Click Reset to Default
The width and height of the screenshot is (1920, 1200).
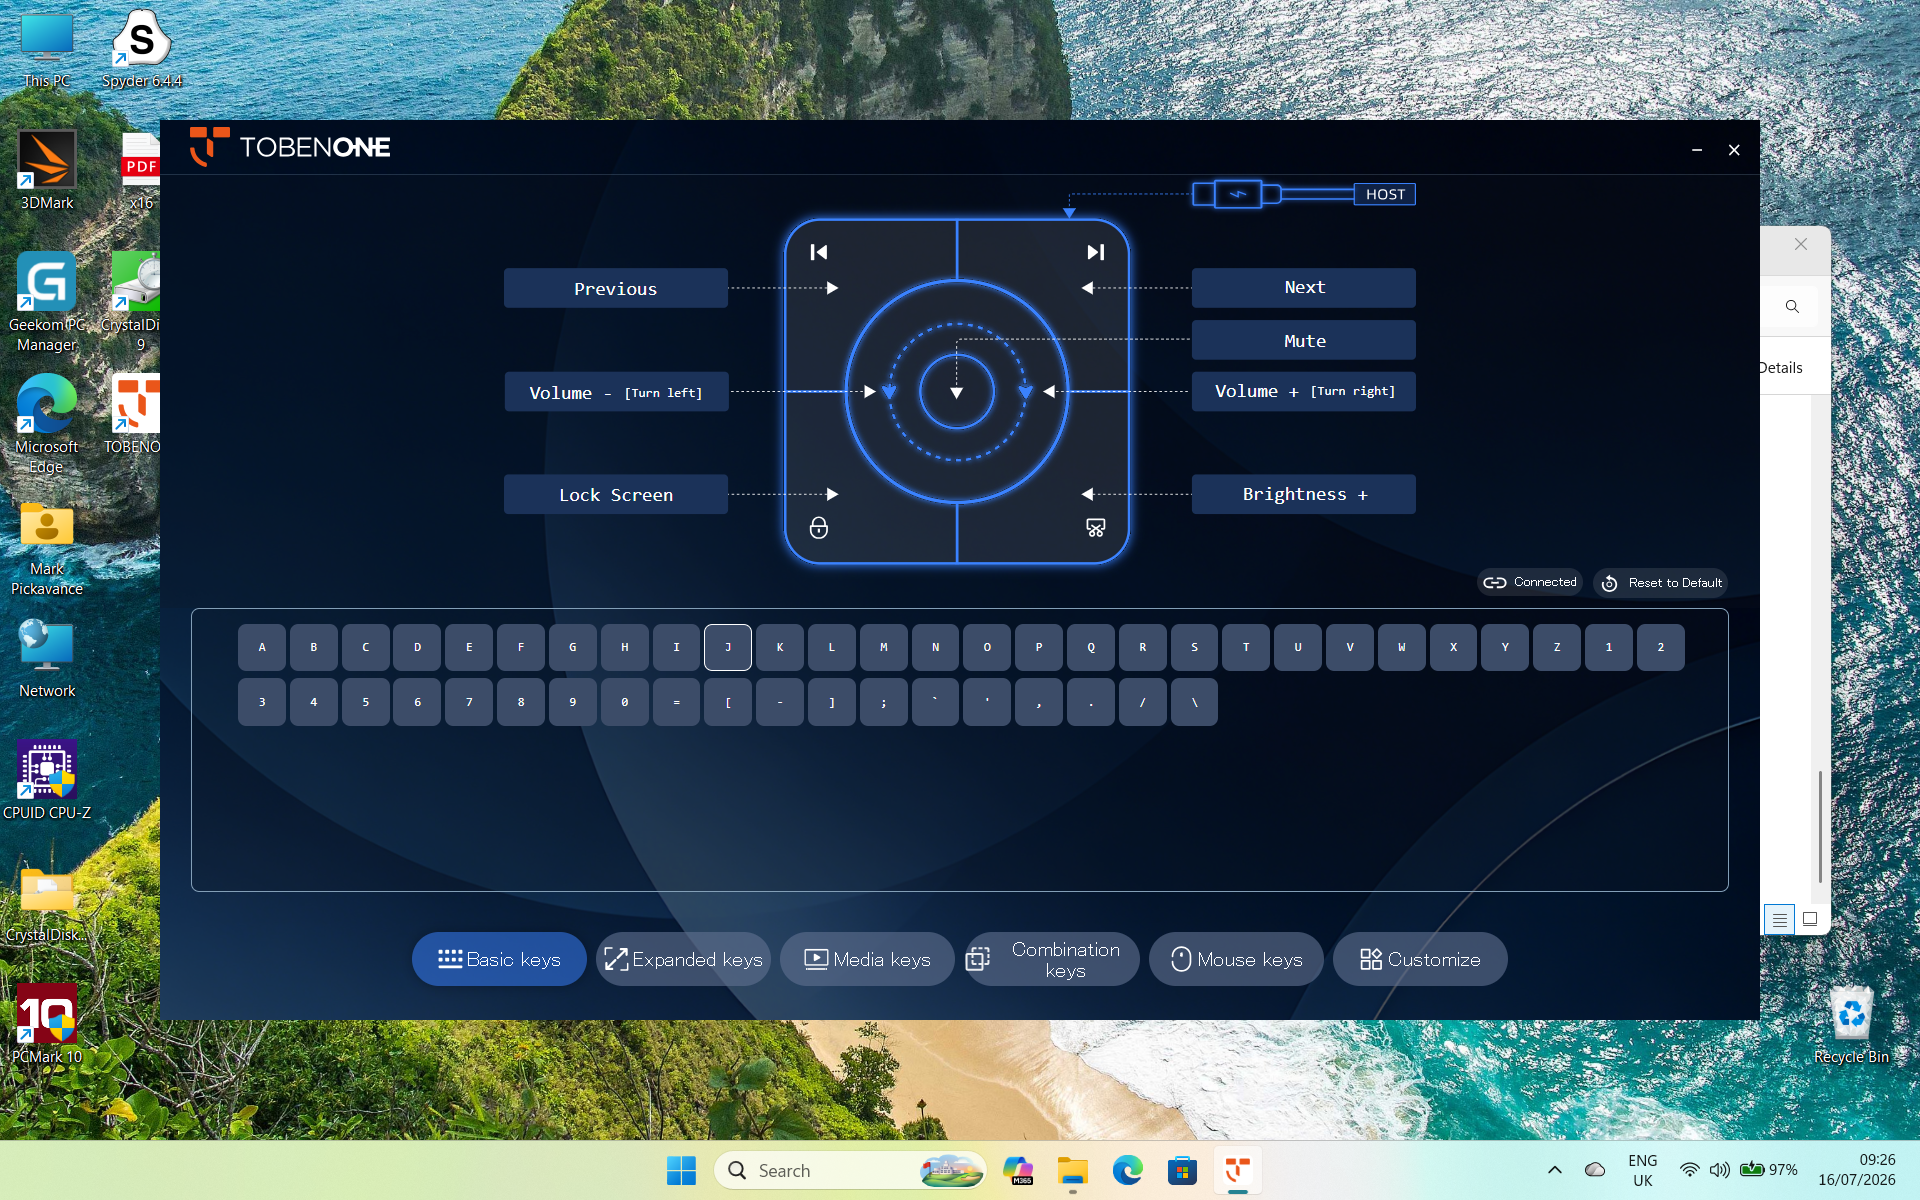1661,583
